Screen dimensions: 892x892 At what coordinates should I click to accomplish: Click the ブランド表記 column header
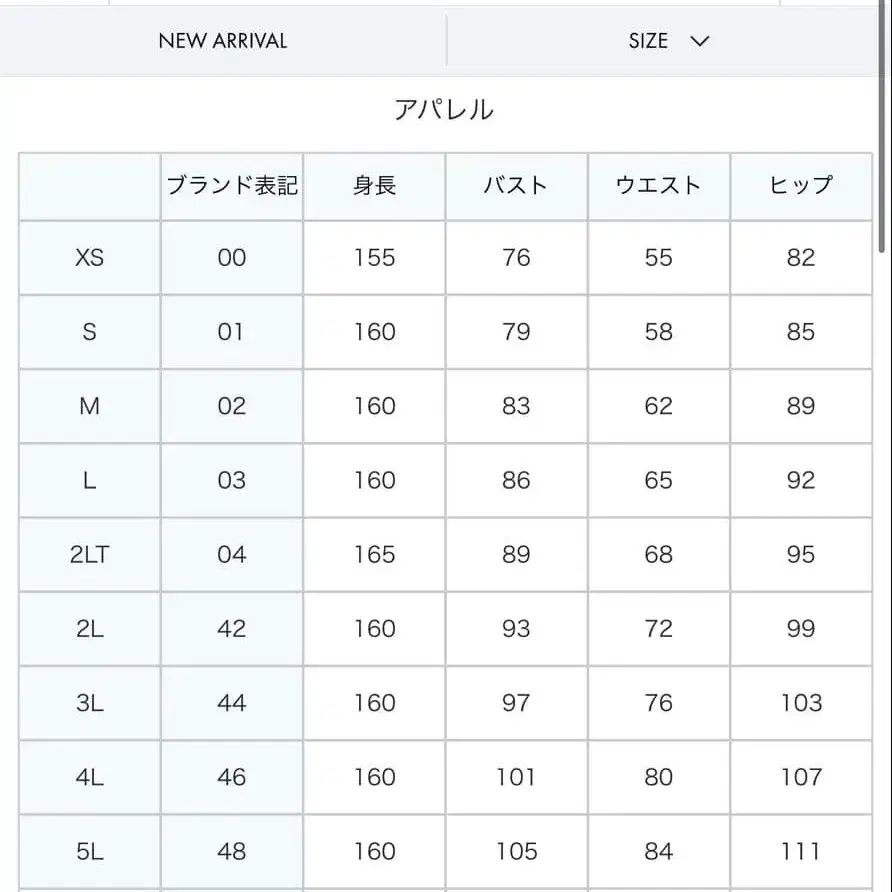tap(231, 187)
